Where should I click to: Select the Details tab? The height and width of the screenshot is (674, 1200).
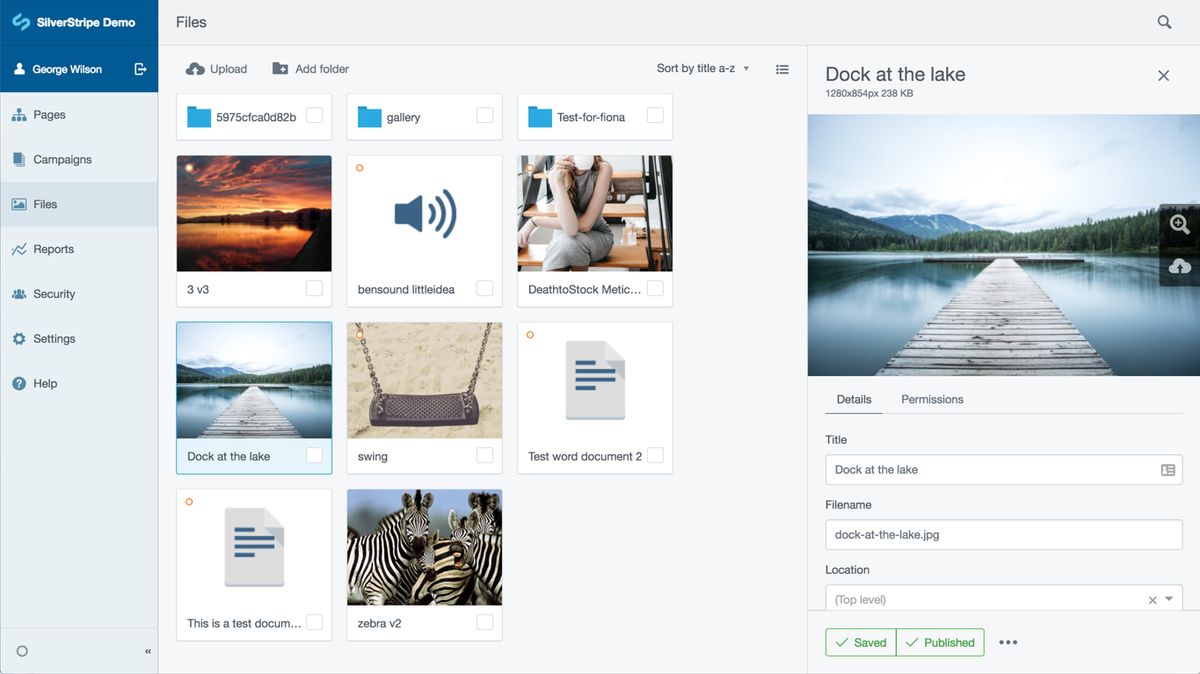click(x=853, y=399)
